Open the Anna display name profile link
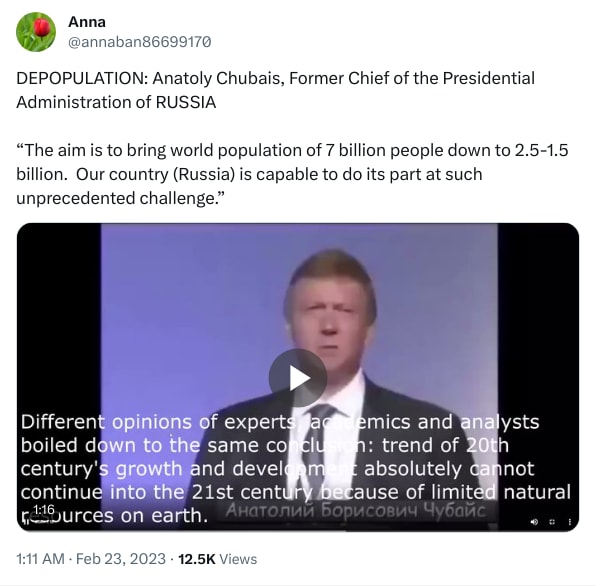Screen dimensions: 611x586 click(86, 21)
